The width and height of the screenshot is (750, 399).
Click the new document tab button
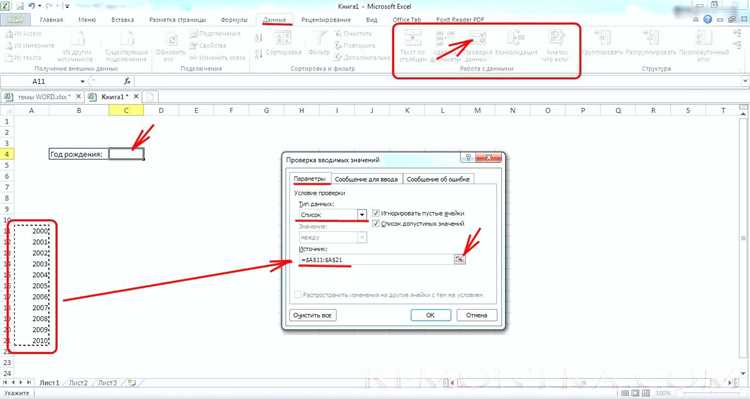click(x=150, y=97)
